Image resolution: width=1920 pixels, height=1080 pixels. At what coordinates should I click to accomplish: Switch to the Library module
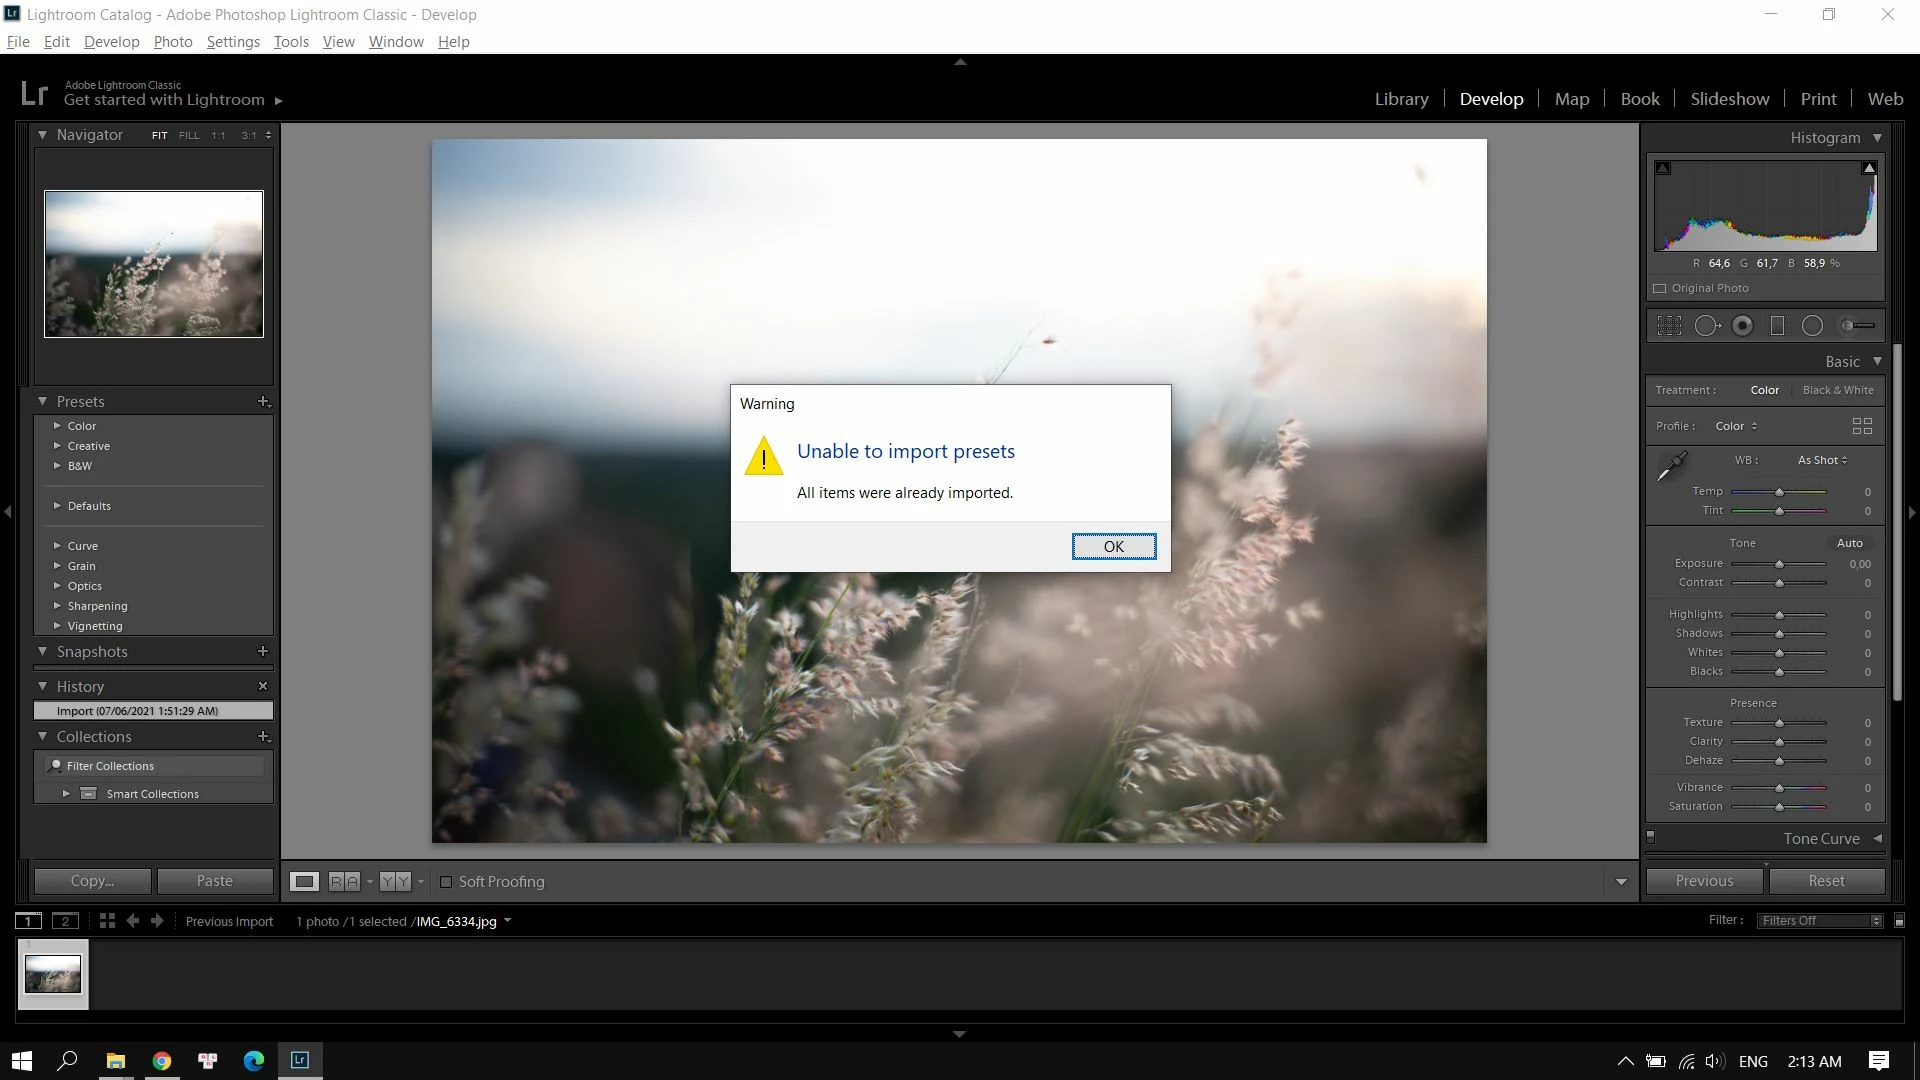1401,99
